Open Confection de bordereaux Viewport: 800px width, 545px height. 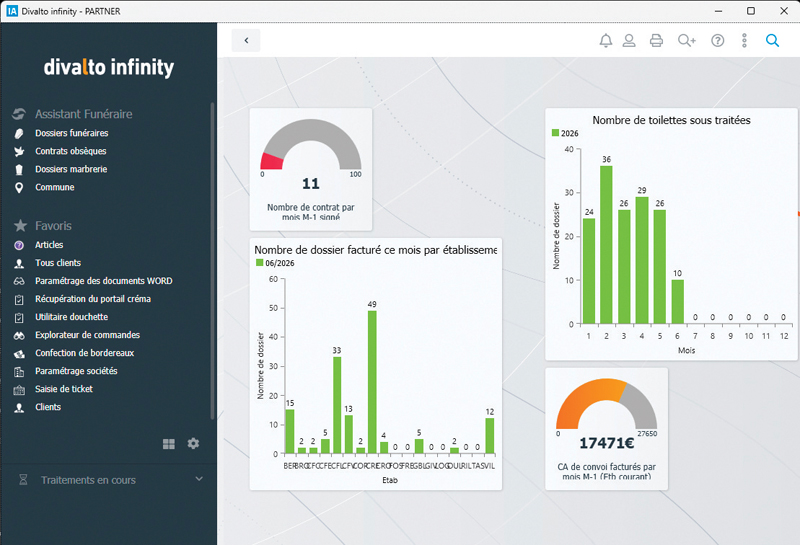click(x=84, y=353)
